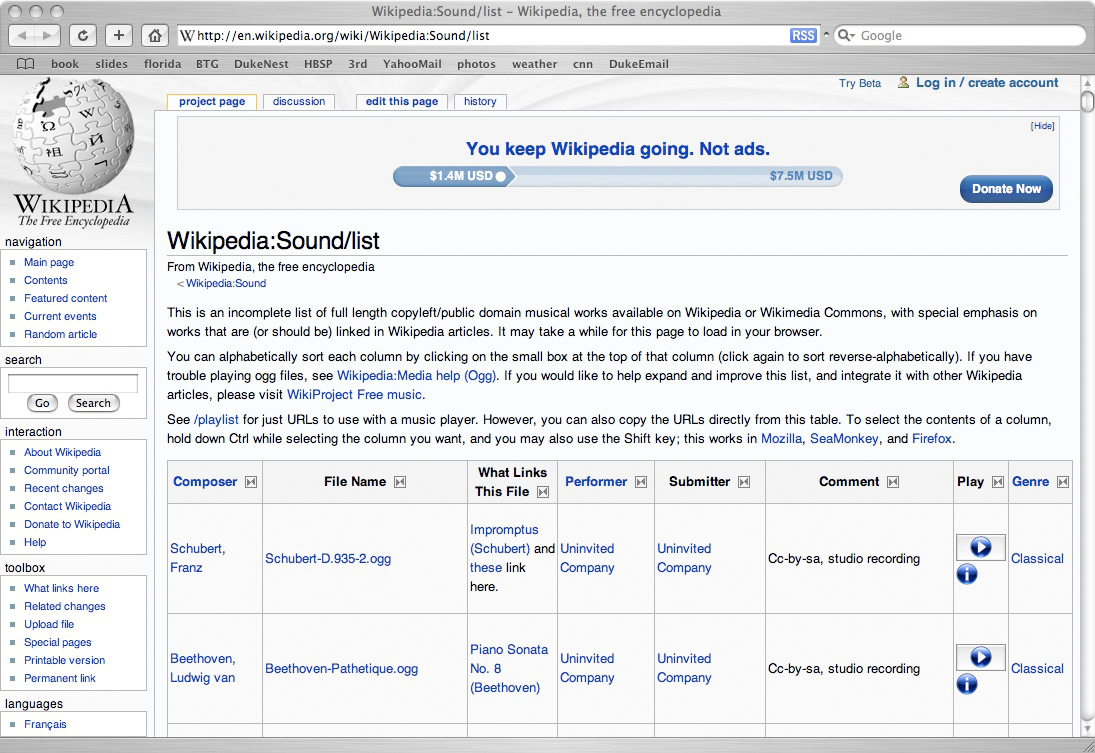Sort by the Play column sort icon
This screenshot has height=753, width=1095.
click(998, 482)
